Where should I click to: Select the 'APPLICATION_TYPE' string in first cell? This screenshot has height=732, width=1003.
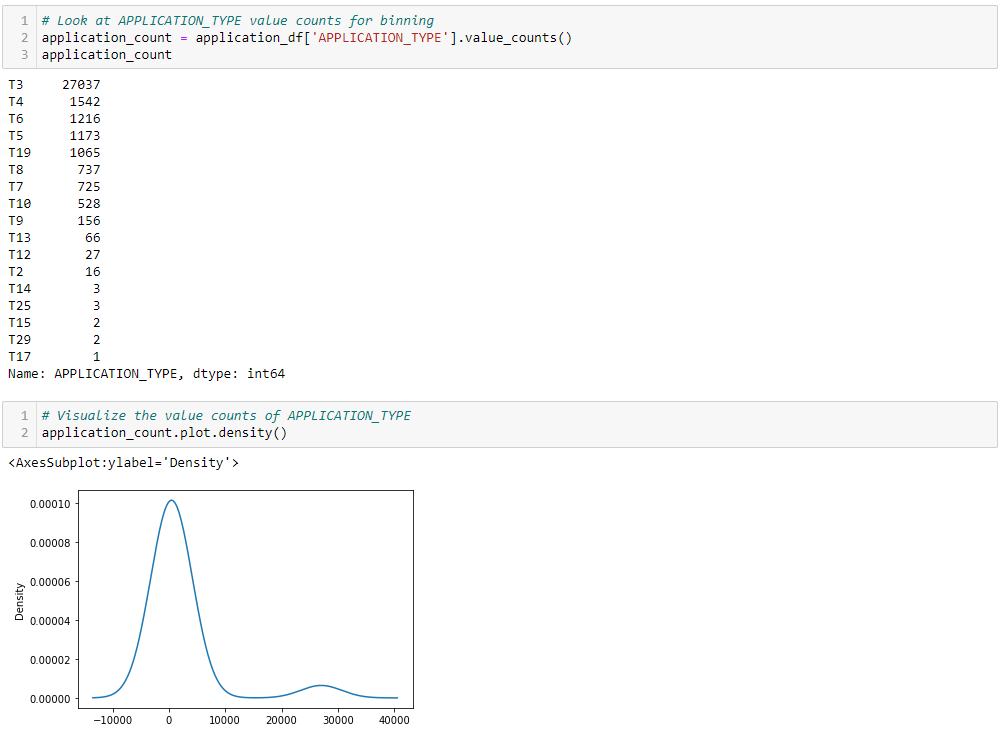tap(379, 38)
